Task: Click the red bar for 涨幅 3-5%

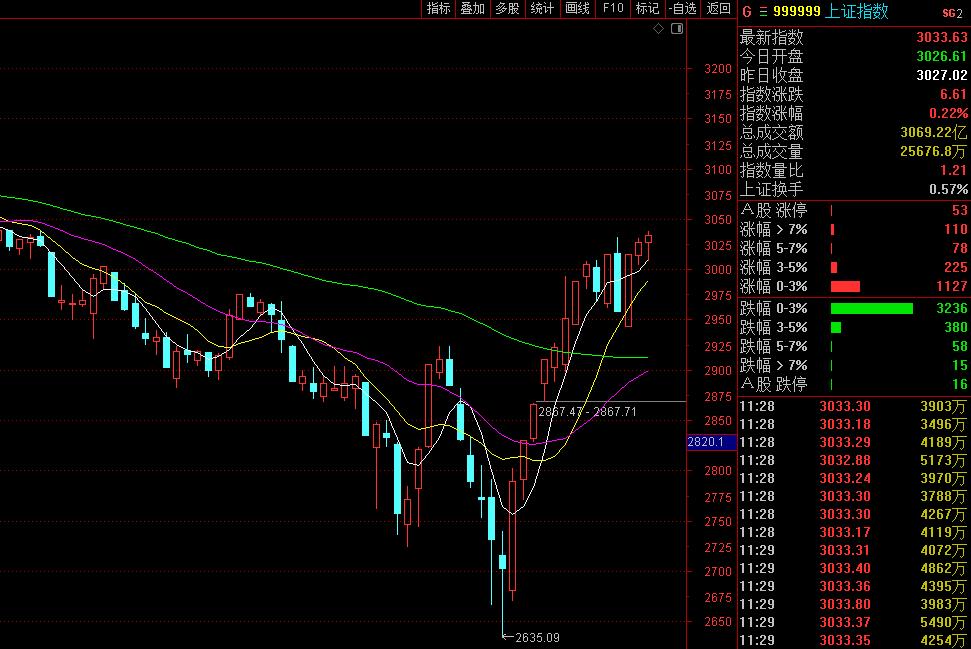Action: 834,268
